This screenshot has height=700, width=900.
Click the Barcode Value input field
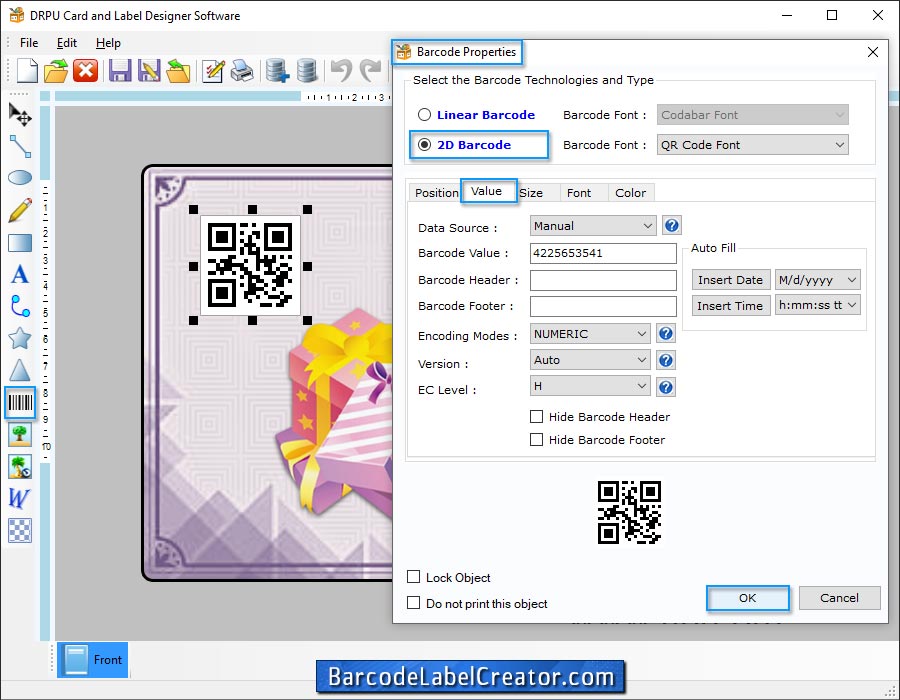pyautogui.click(x=603, y=253)
